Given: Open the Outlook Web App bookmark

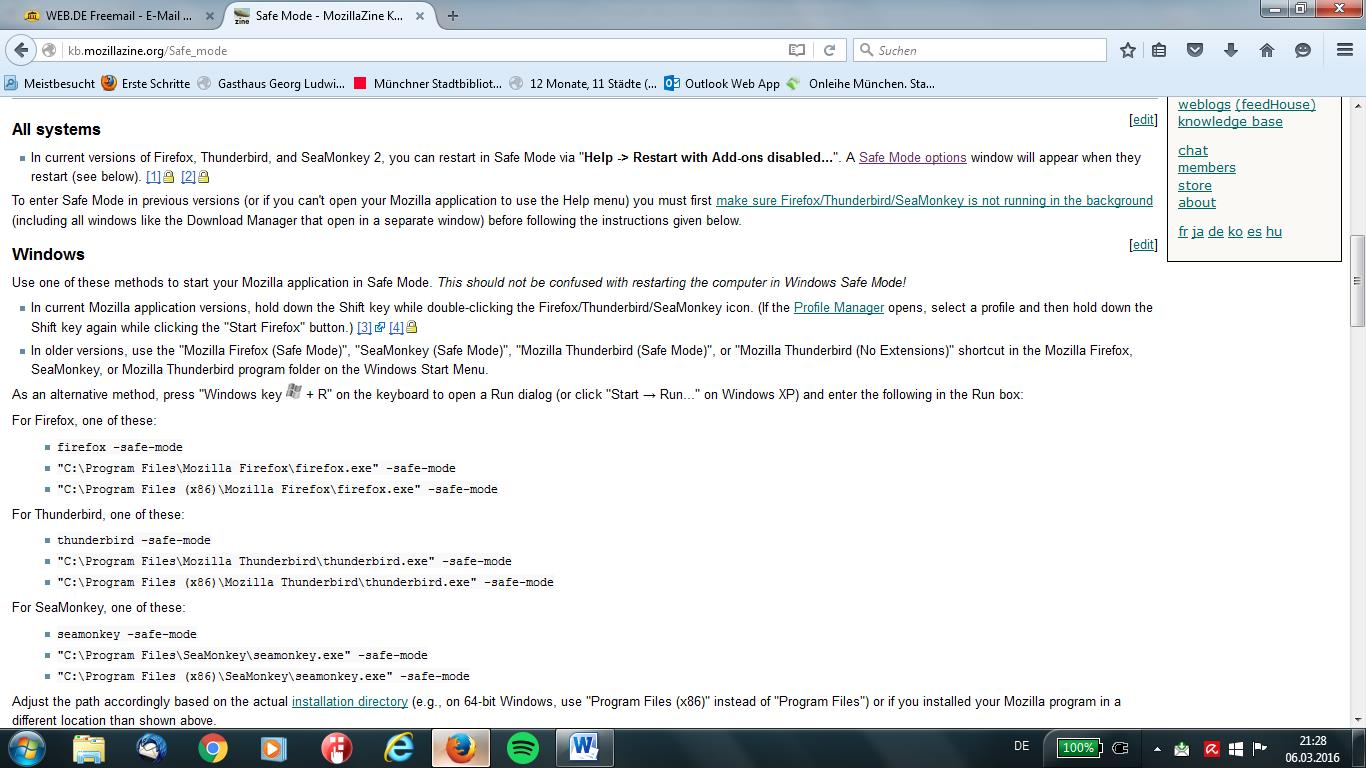Looking at the screenshot, I should click(x=722, y=84).
